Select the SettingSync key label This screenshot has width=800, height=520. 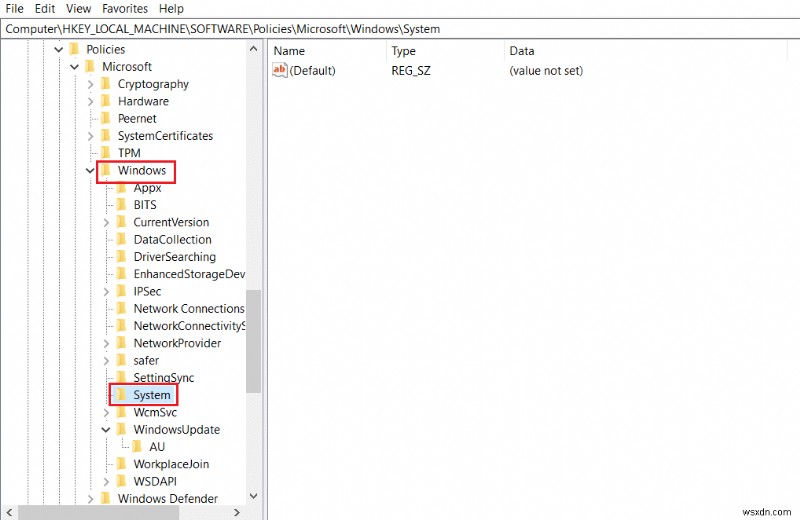(x=164, y=378)
